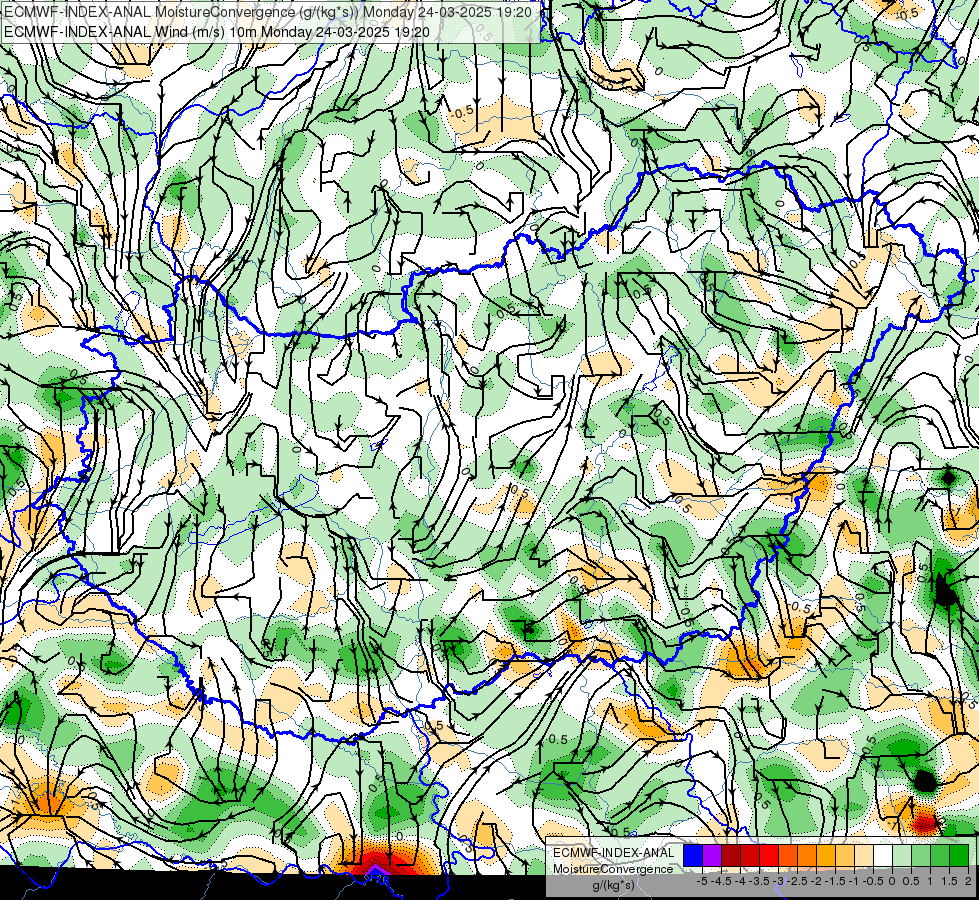The height and width of the screenshot is (900, 979).
Task: Click legend label ECMWF-INDEX-ANAL
Action: 614,853
